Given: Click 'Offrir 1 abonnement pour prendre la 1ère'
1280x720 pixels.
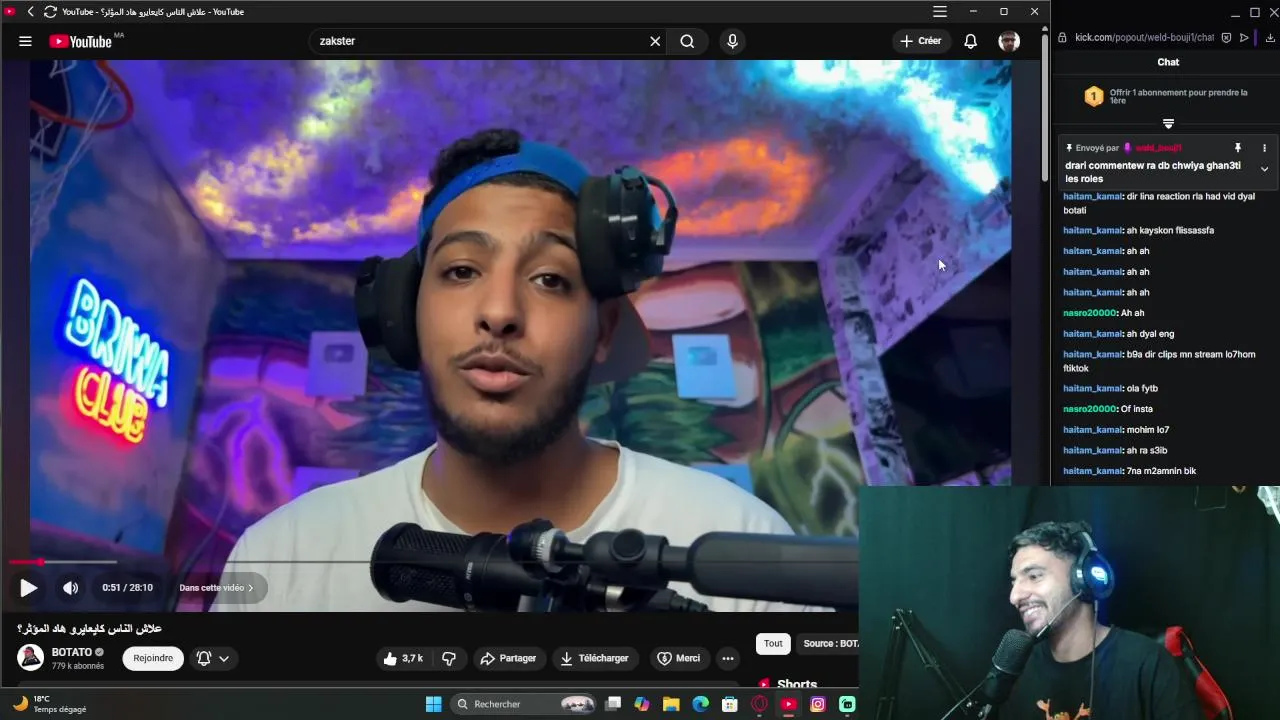Looking at the screenshot, I should coord(1178,97).
